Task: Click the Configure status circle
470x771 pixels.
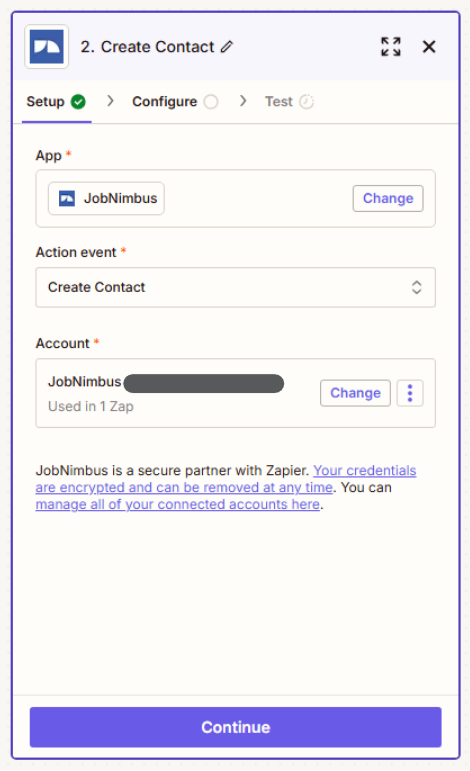Action: (x=211, y=102)
